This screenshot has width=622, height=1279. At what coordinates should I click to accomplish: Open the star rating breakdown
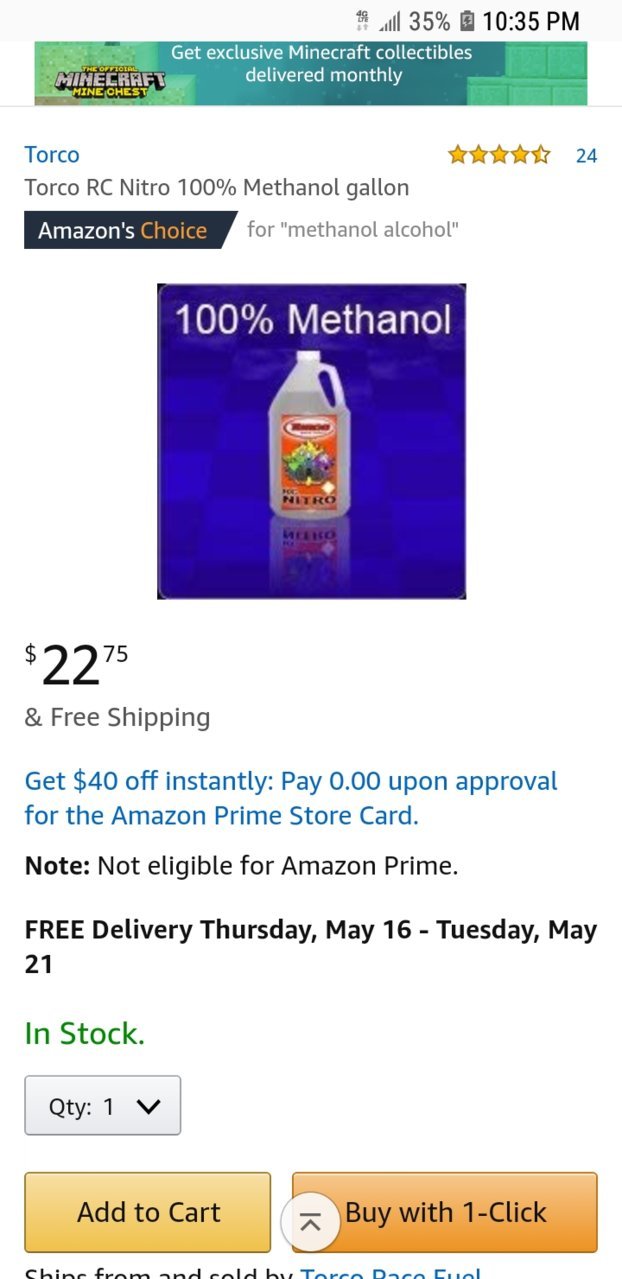point(499,154)
